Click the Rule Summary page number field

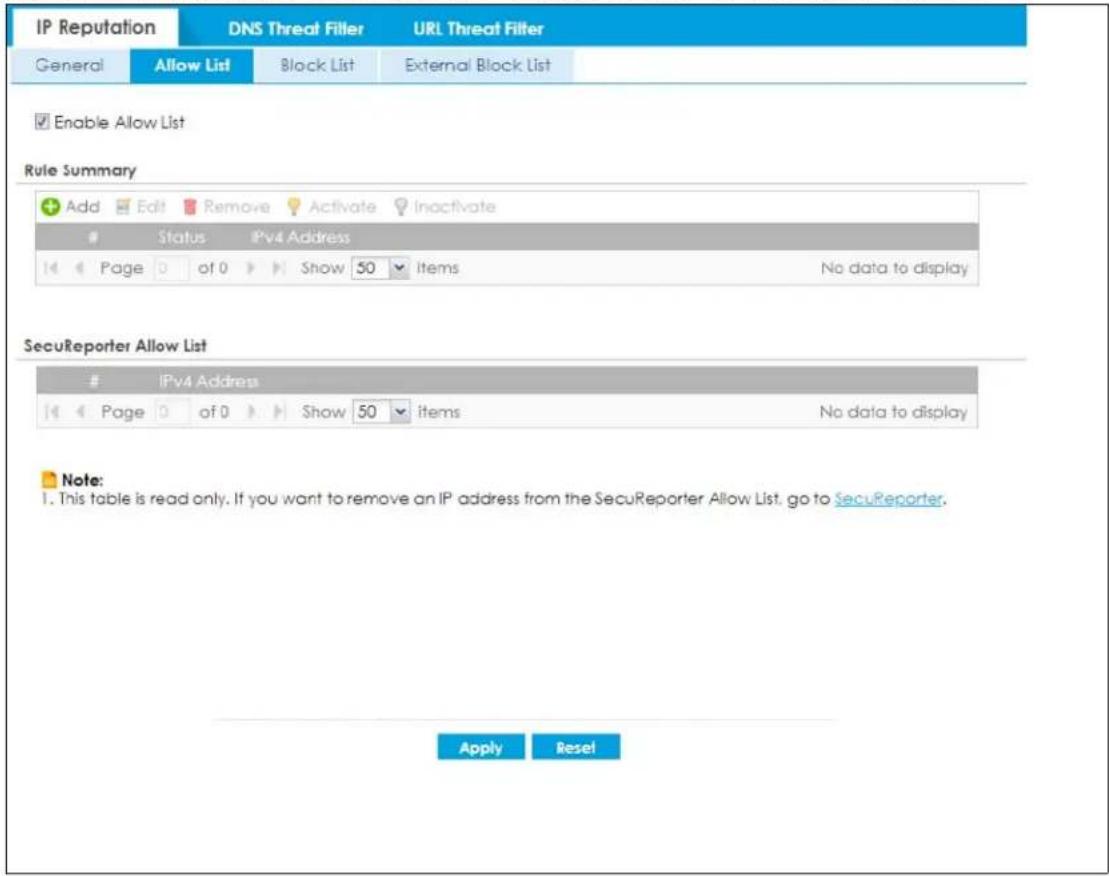click(170, 268)
